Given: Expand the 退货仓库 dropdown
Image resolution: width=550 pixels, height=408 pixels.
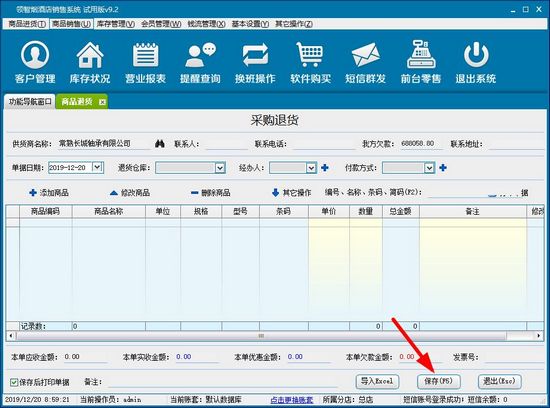Looking at the screenshot, I should coord(220,168).
